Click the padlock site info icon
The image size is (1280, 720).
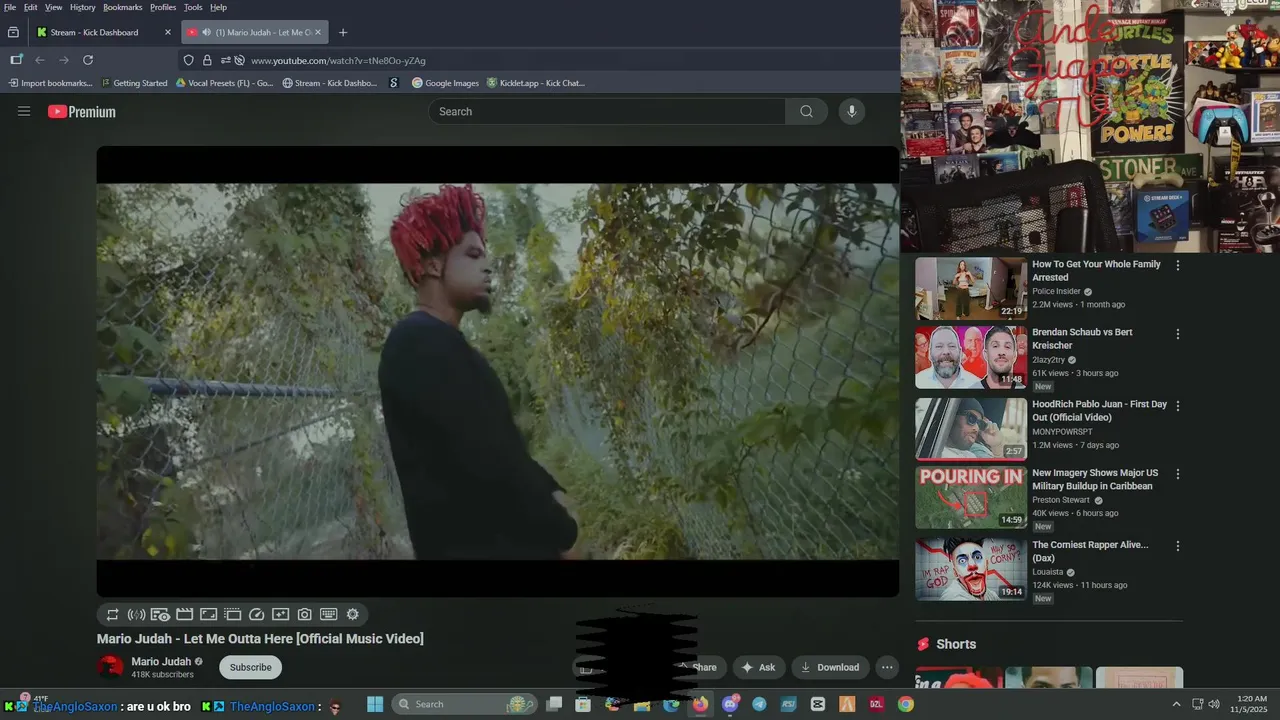207,60
